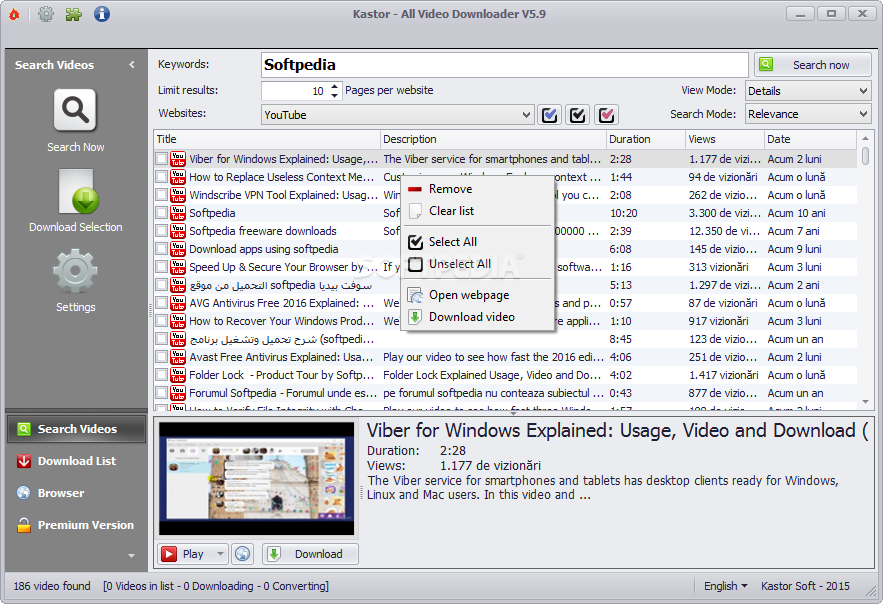
Task: Tick checkbox for How to Replace Useless Context
Action: tap(162, 177)
